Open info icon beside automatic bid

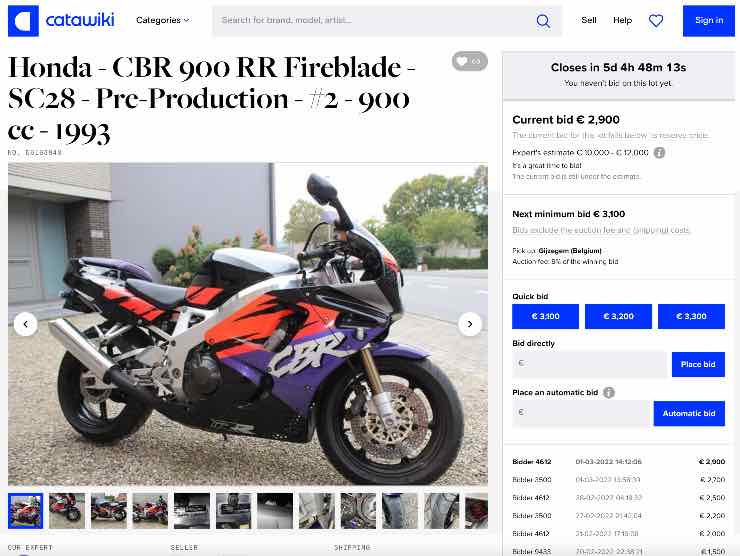click(x=609, y=392)
